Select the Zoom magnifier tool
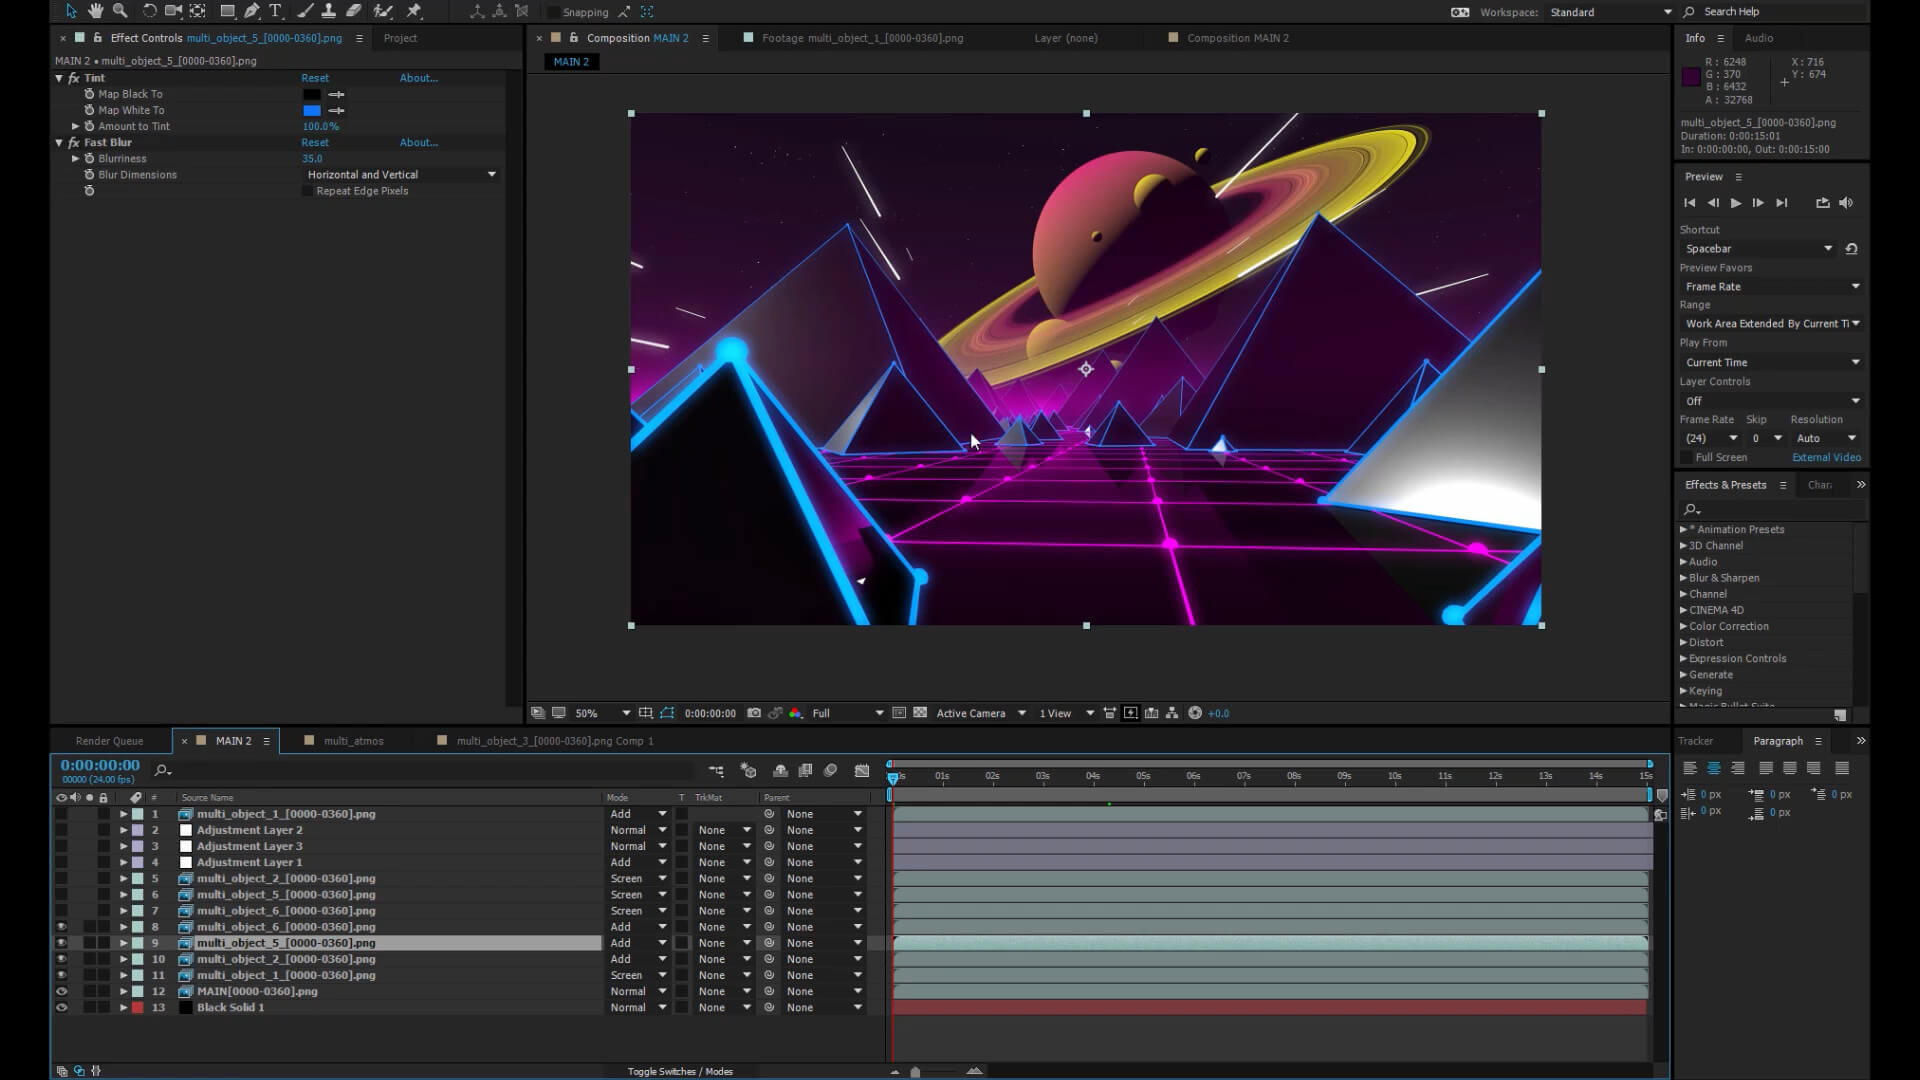 tap(120, 11)
